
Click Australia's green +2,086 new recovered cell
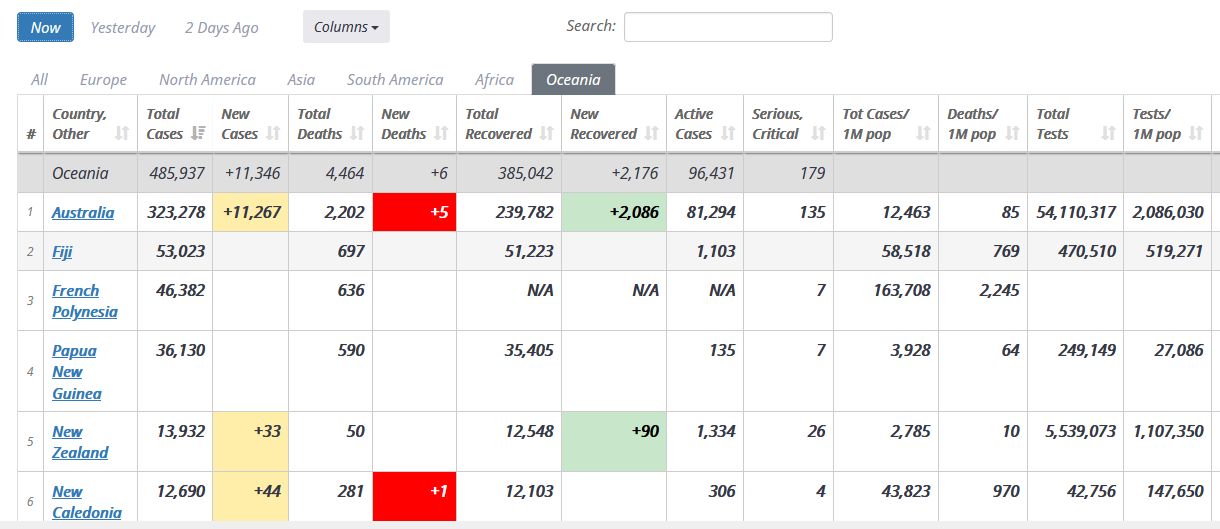[x=613, y=212]
